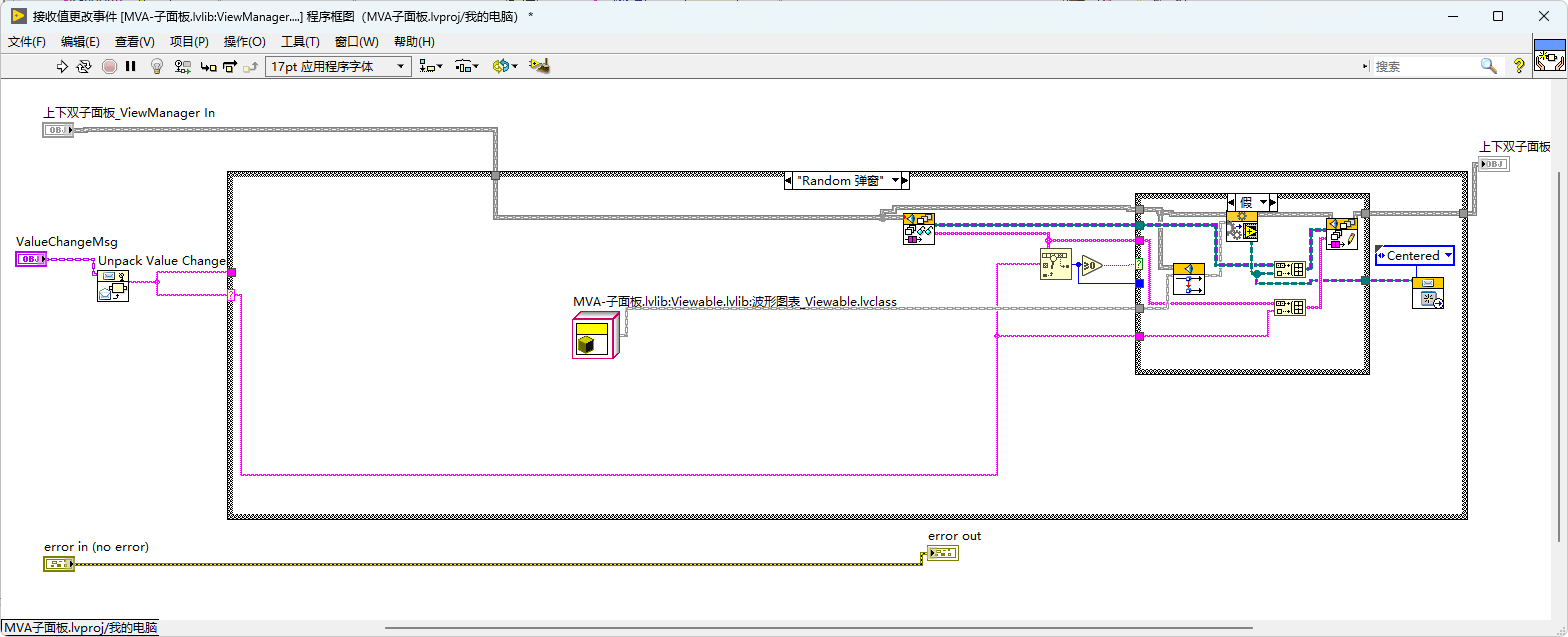1568x637 pixels.
Task: Toggle Retain Wire Values button
Action: (x=182, y=66)
